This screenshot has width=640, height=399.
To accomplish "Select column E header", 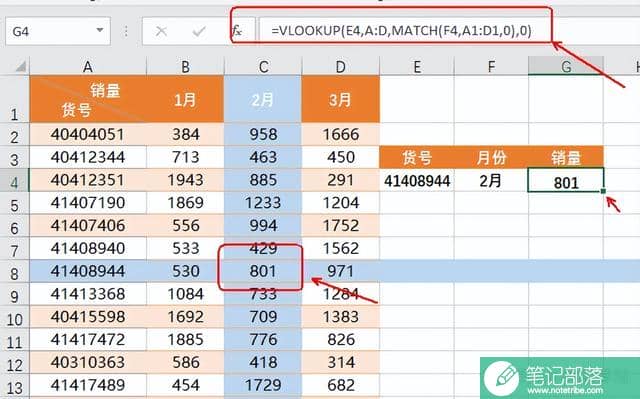I will [417, 66].
